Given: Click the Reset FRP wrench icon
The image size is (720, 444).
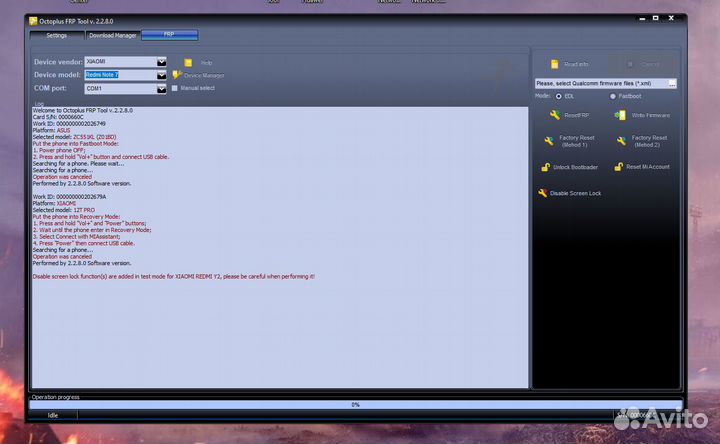Looking at the screenshot, I should coord(555,115).
